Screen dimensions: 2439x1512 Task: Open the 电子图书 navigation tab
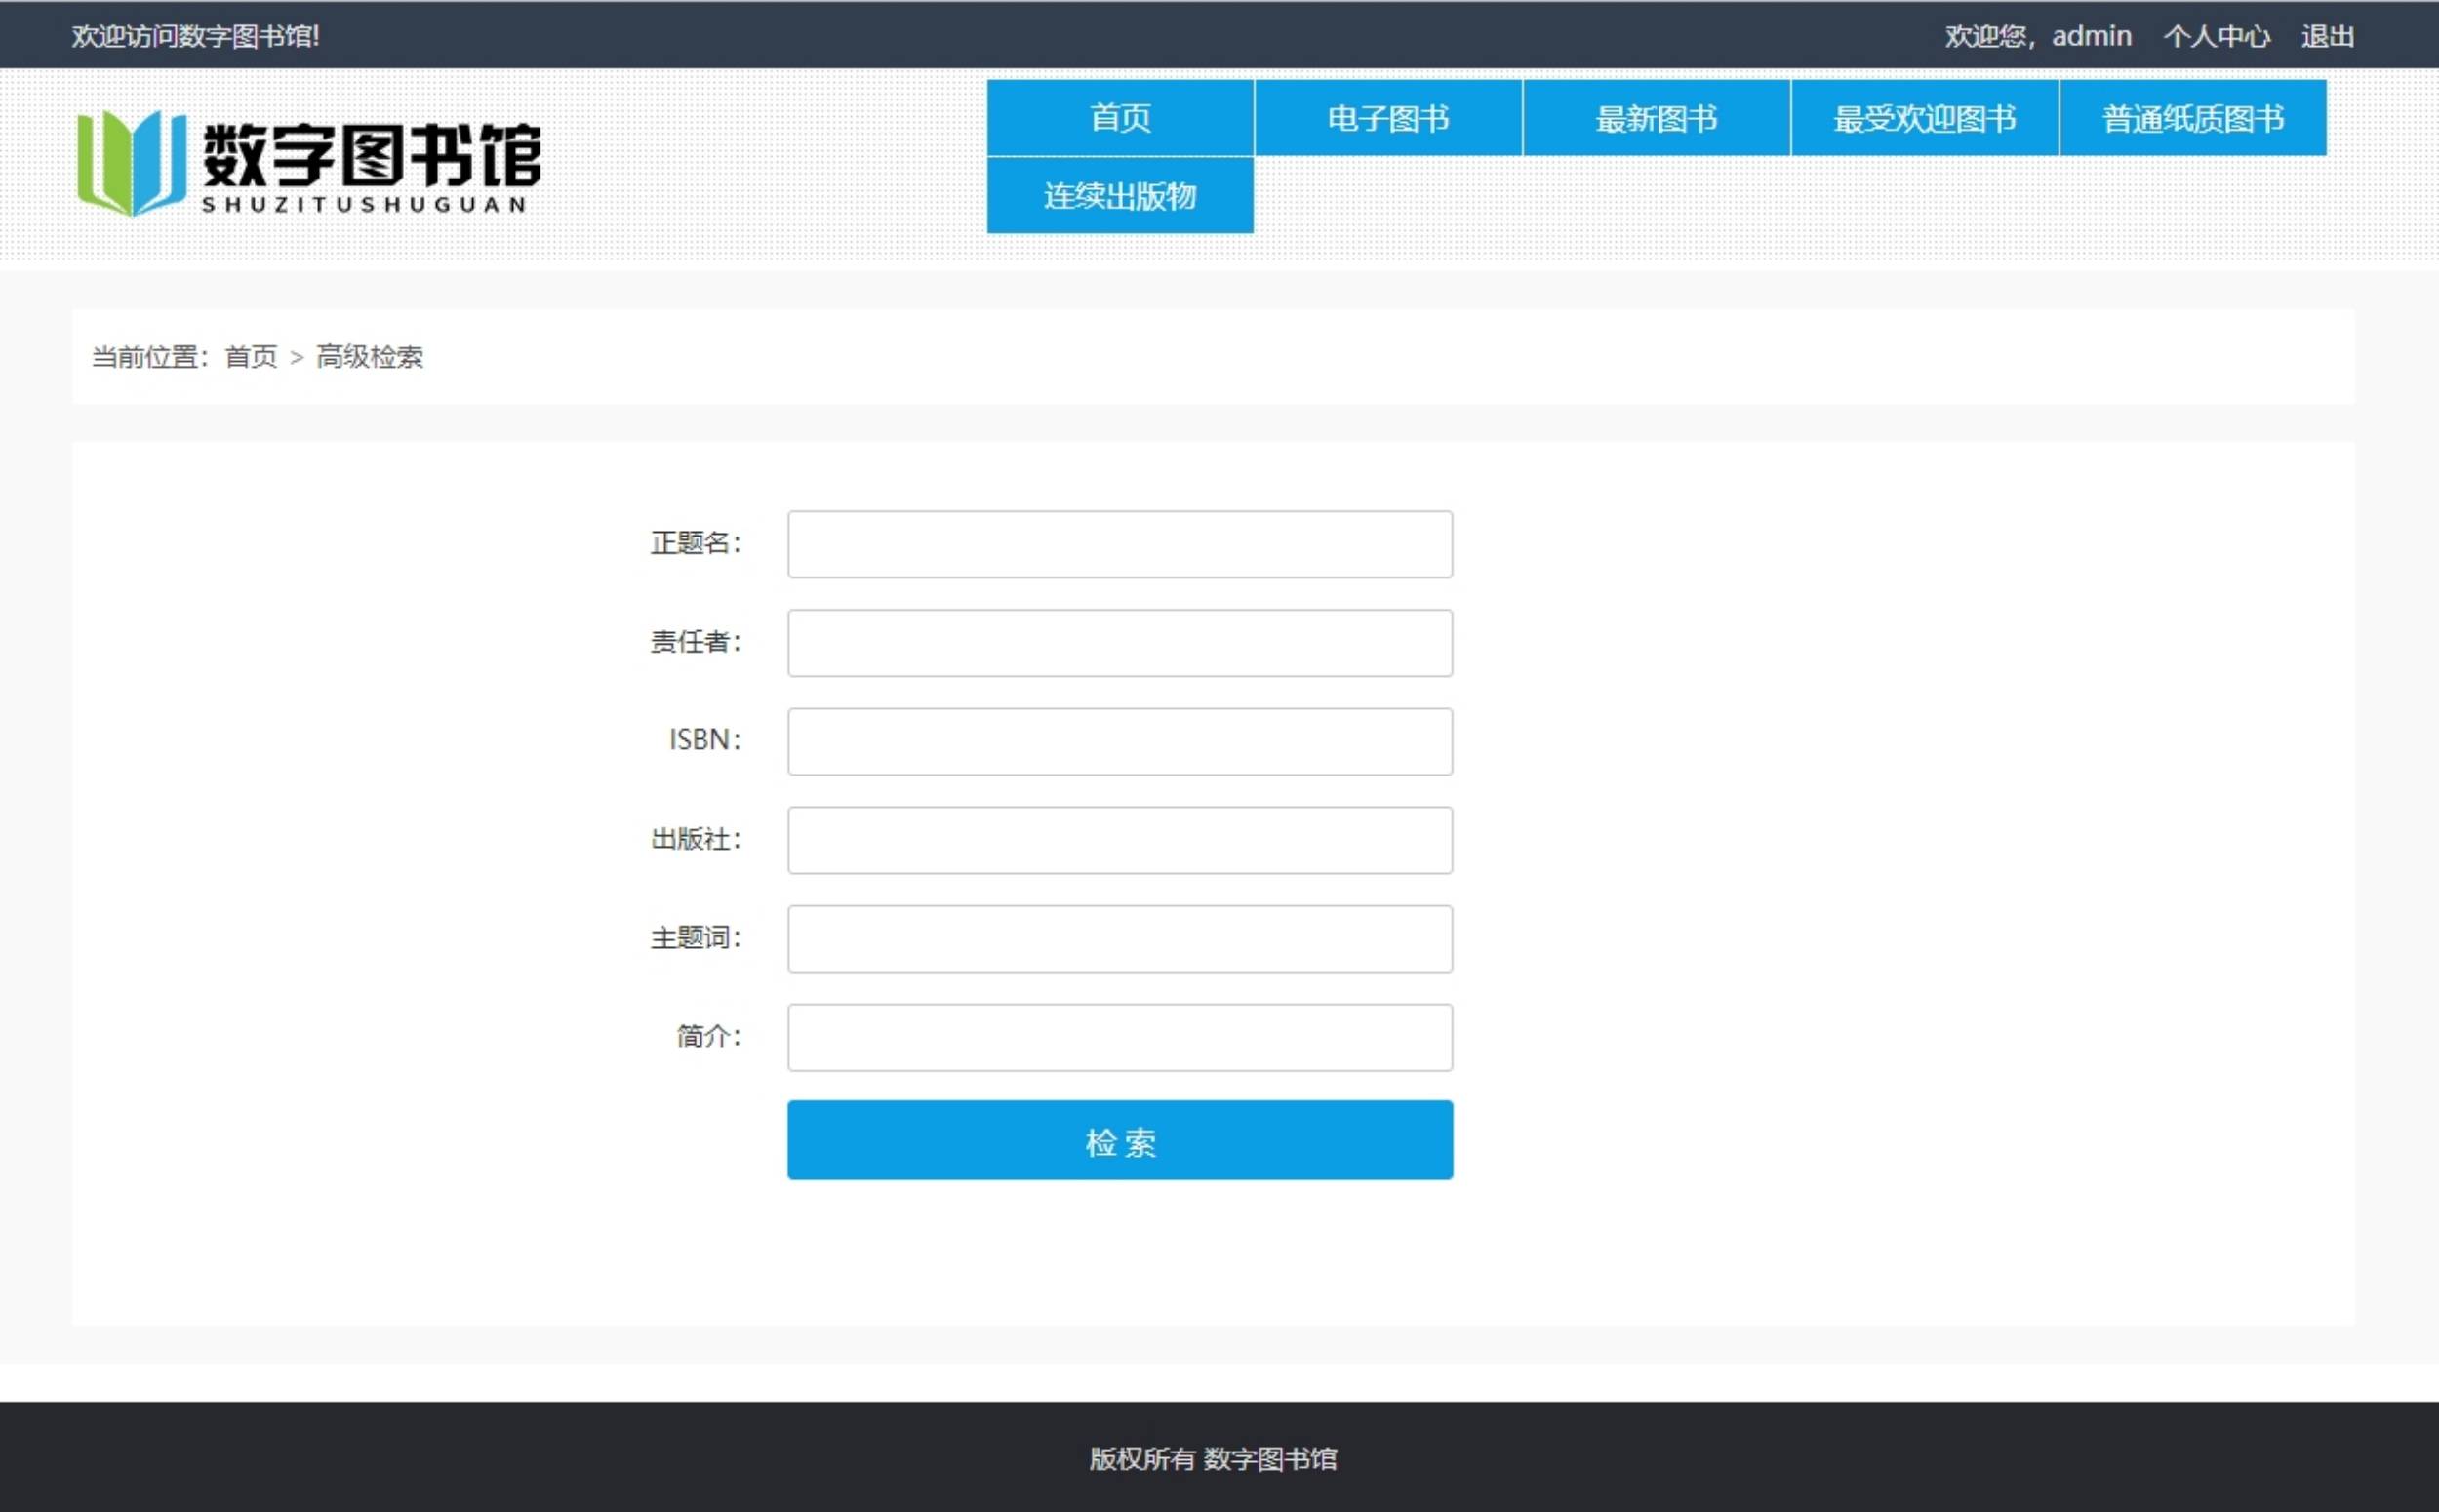pos(1388,118)
